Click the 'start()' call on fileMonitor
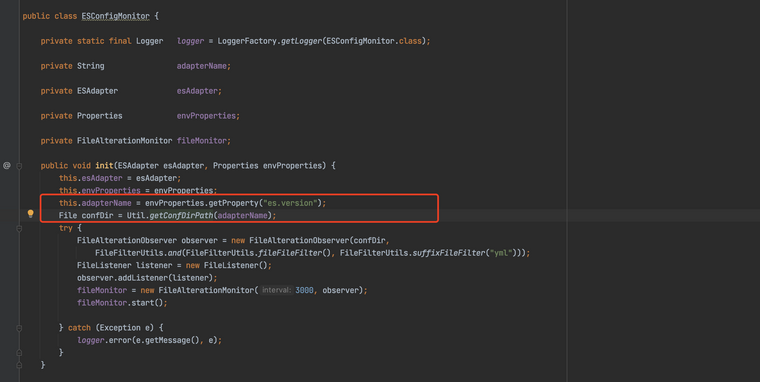760x382 pixels. [147, 303]
